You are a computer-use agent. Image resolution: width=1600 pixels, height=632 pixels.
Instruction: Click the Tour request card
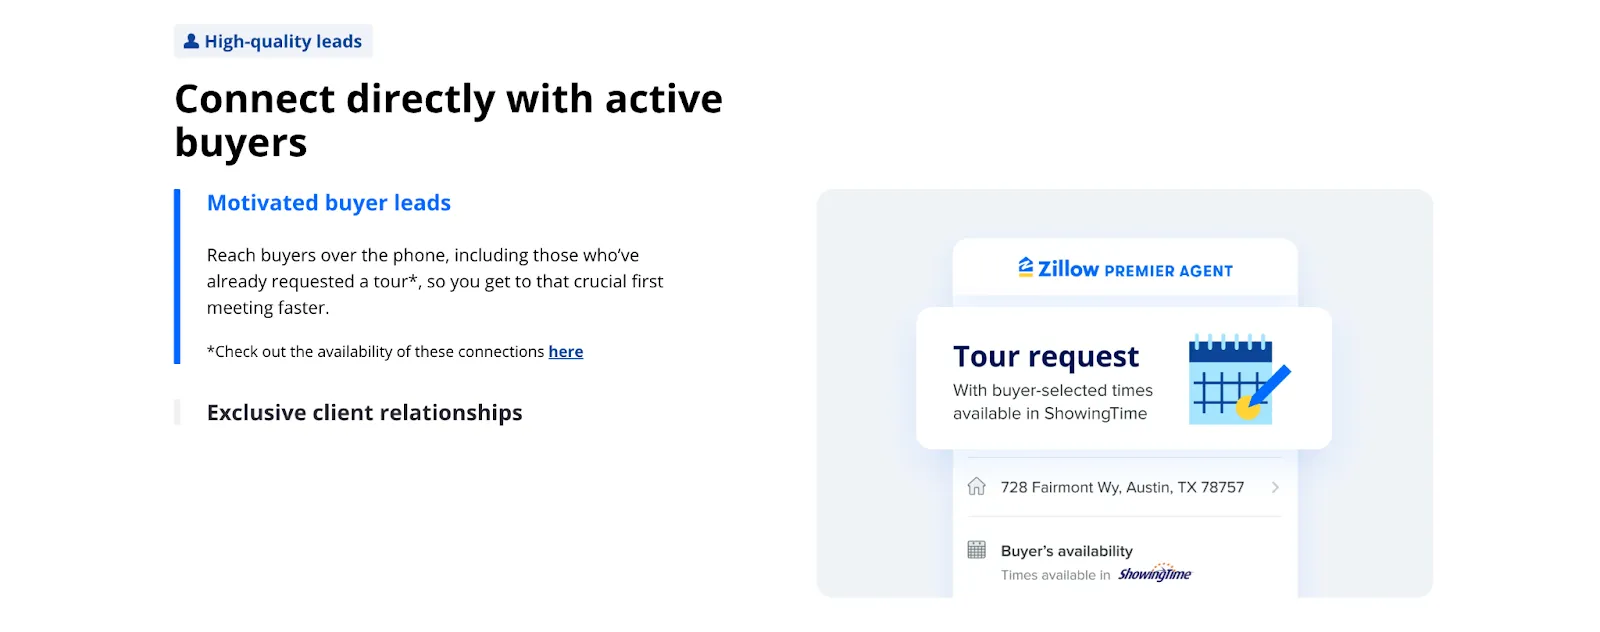pyautogui.click(x=1125, y=378)
